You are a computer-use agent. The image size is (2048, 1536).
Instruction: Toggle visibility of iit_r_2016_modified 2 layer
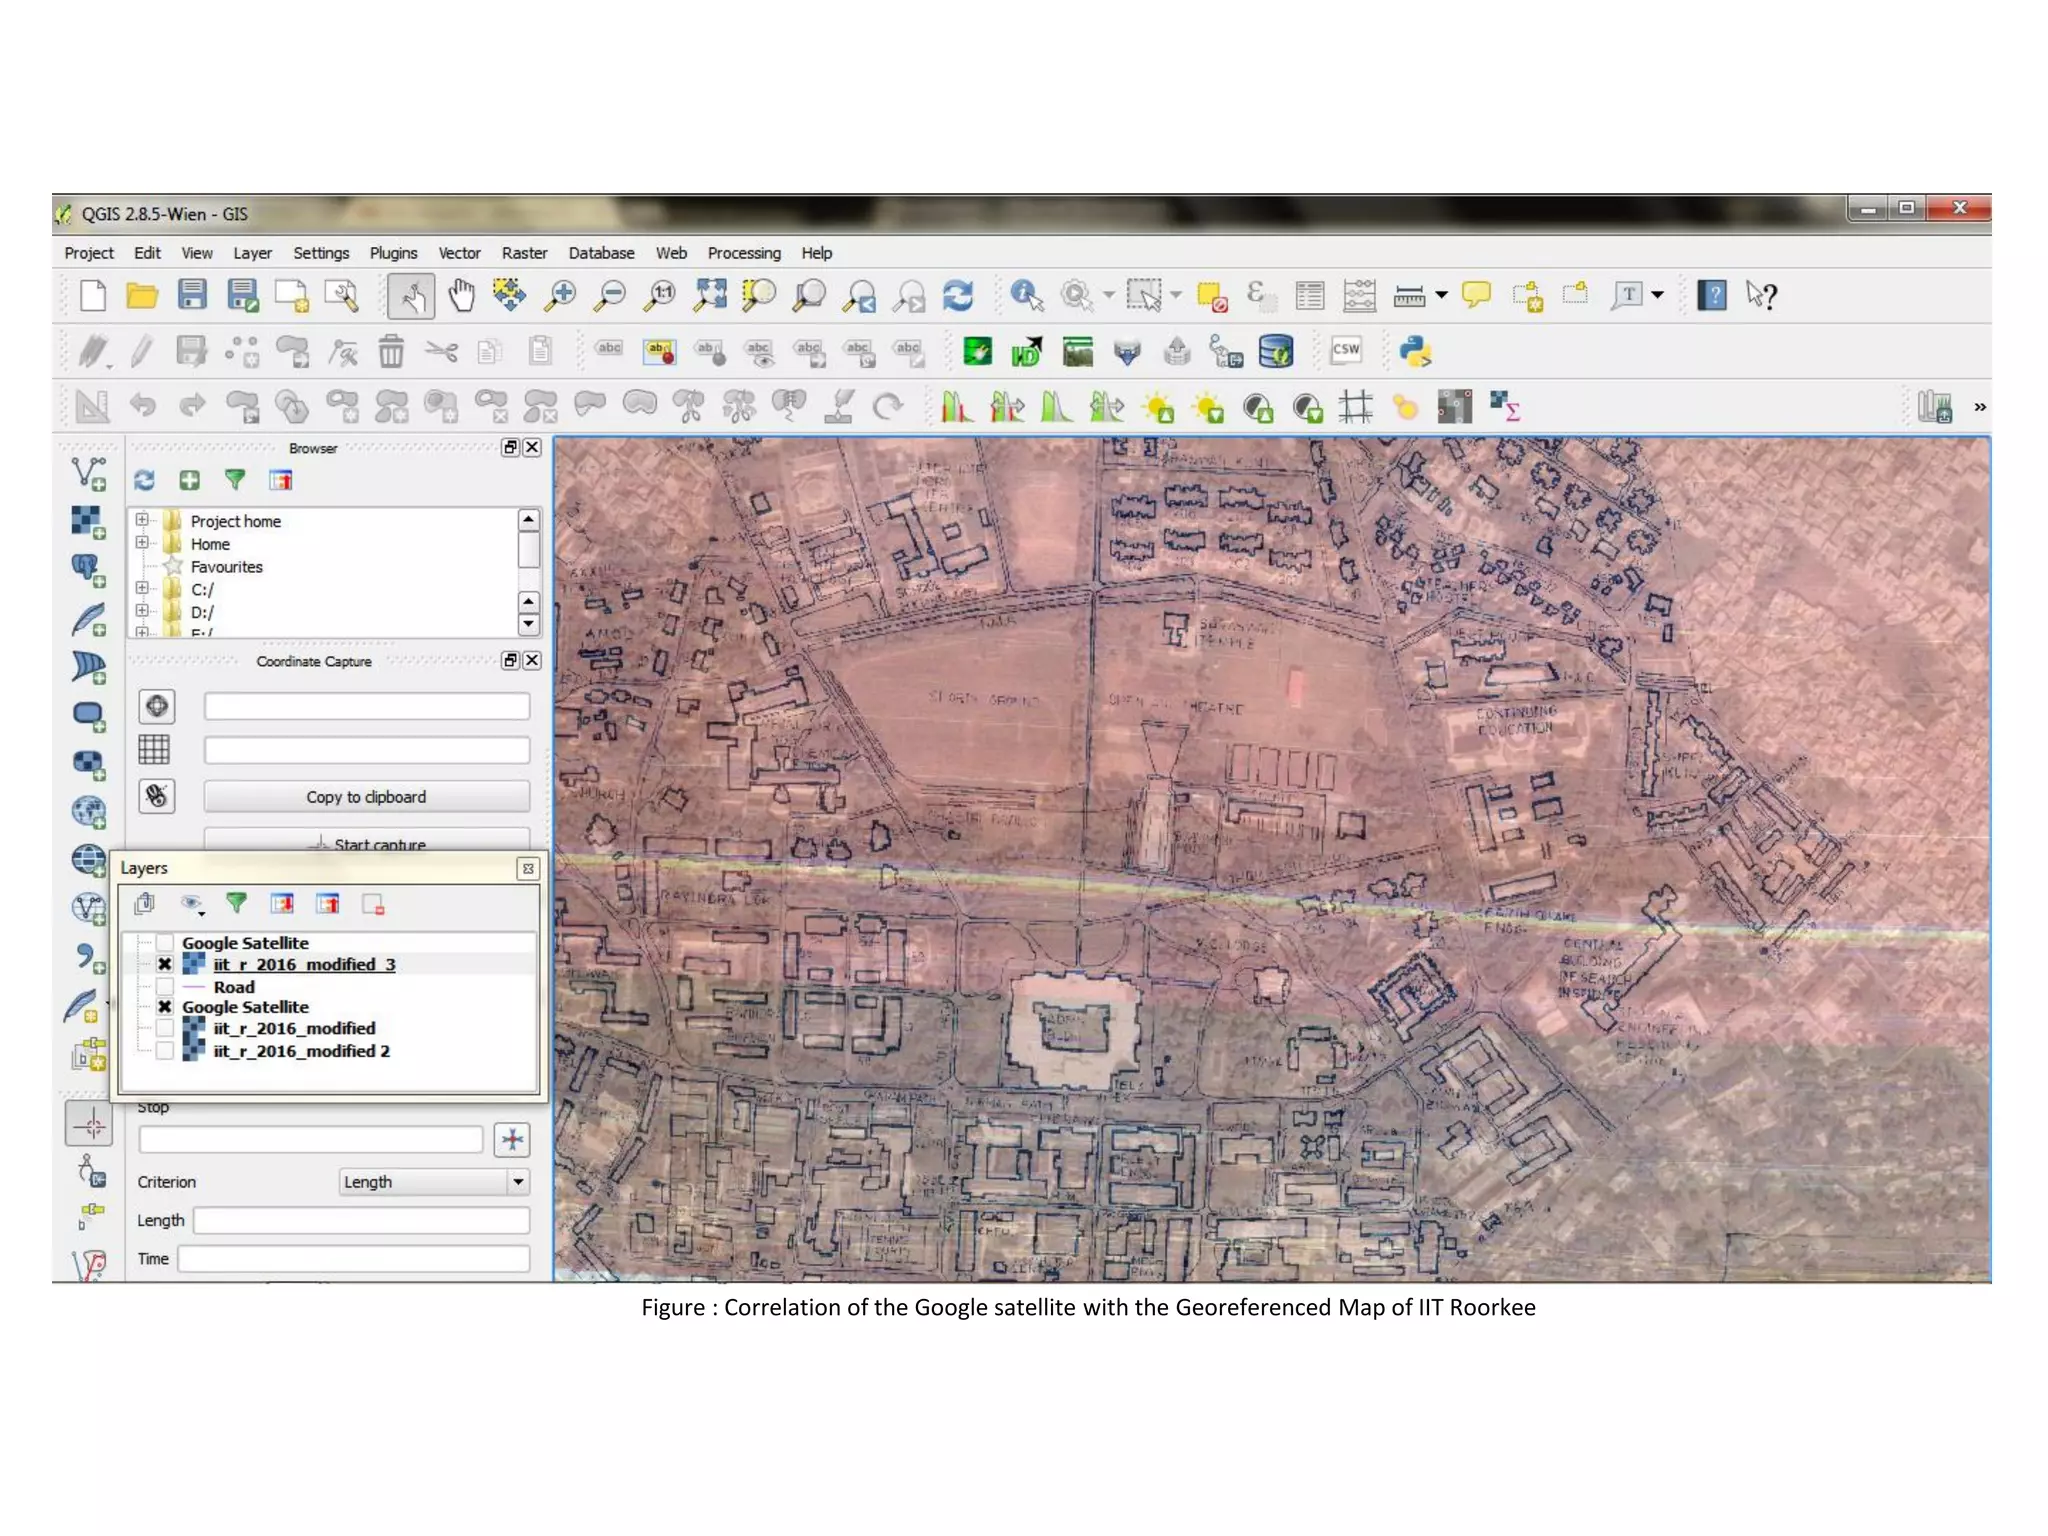click(165, 1051)
